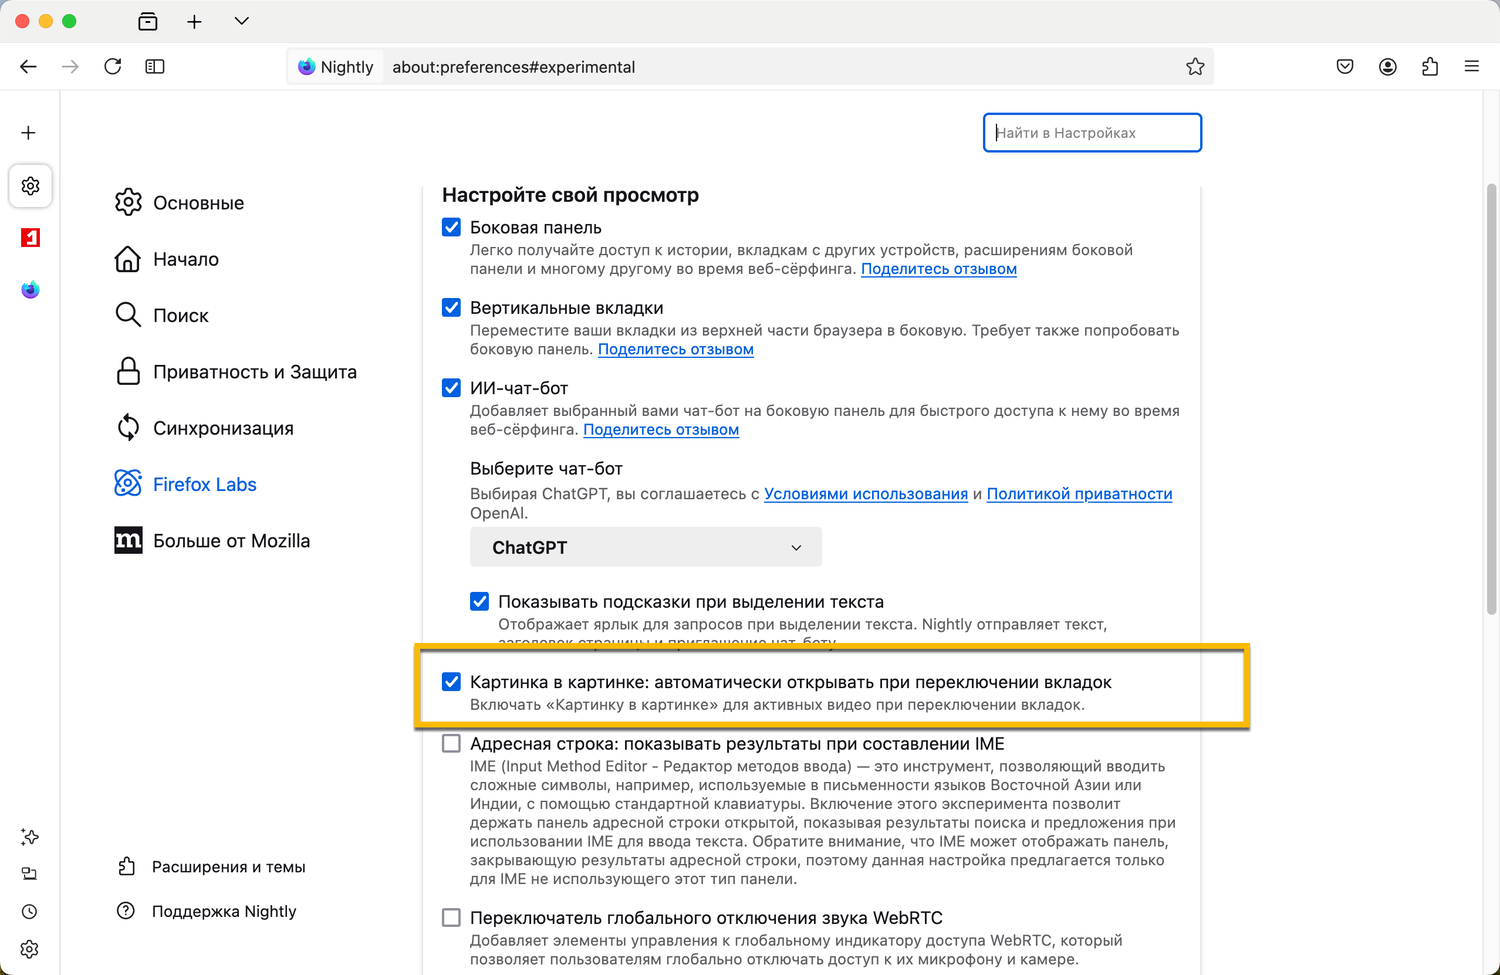Open the synced tabs sidebar icon
The width and height of the screenshot is (1500, 975).
point(30,874)
